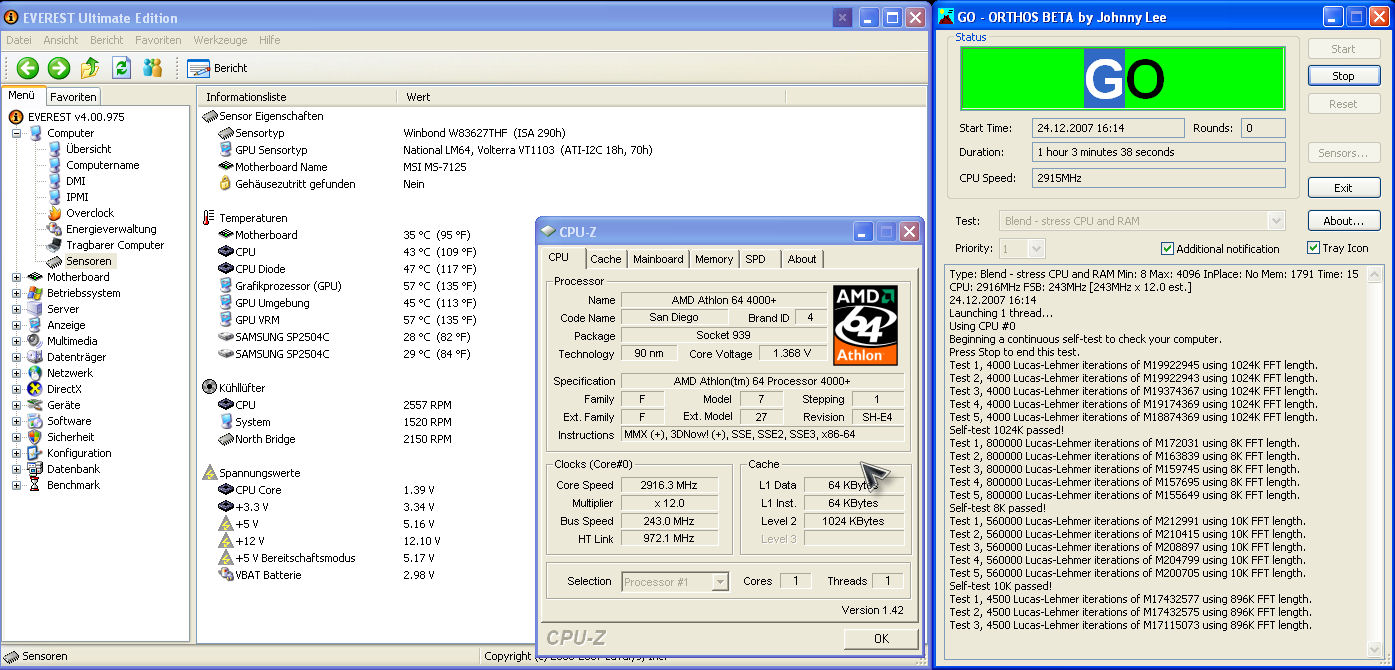Open the Werkzeuge menu
The width and height of the screenshot is (1395, 670).
220,40
